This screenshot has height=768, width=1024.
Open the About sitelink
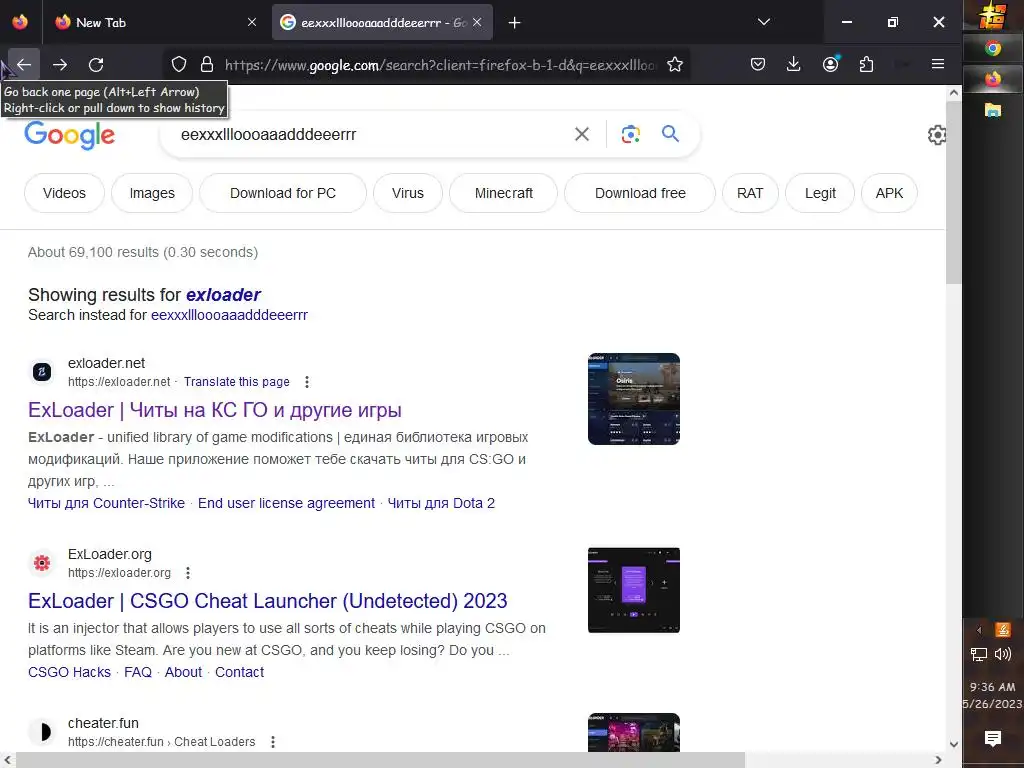[x=184, y=673]
